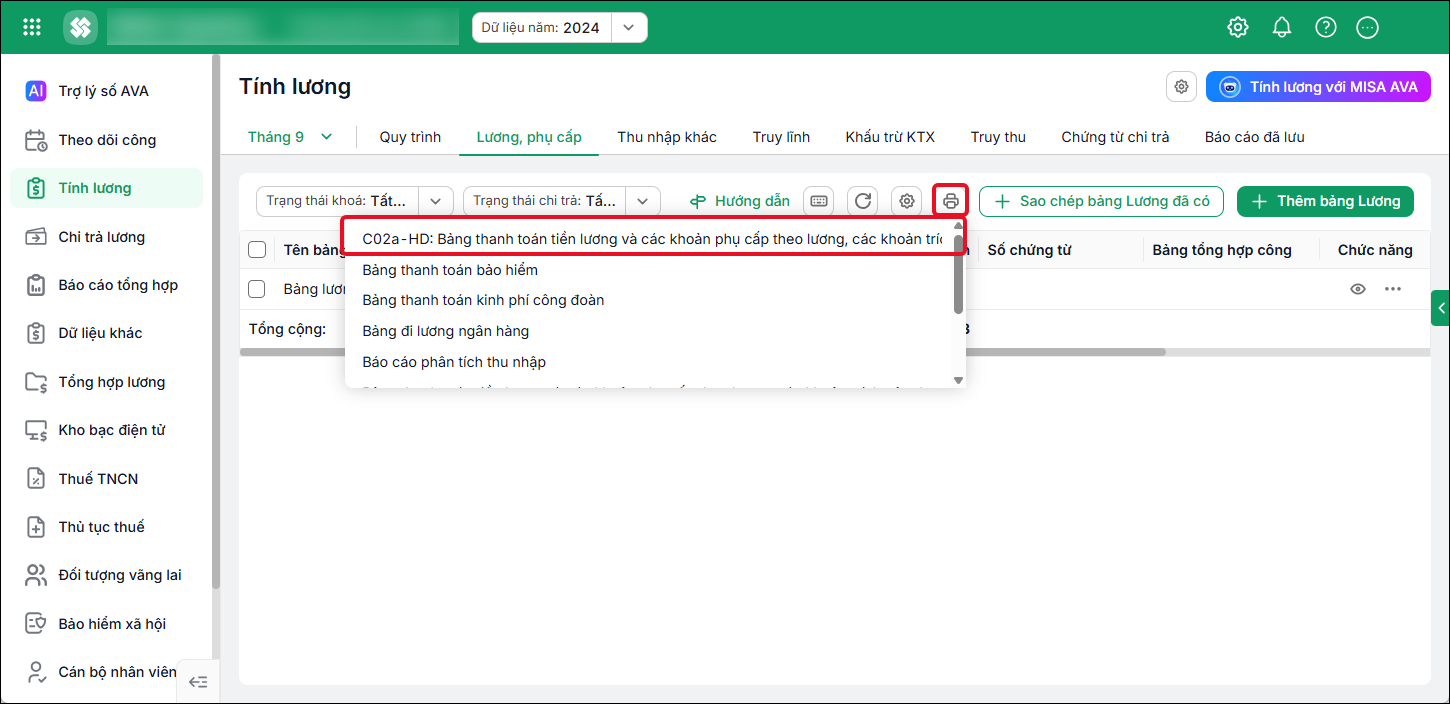Screen dimensions: 1450x704
Task: Switch to Thu nhập khác tab
Action: point(667,137)
